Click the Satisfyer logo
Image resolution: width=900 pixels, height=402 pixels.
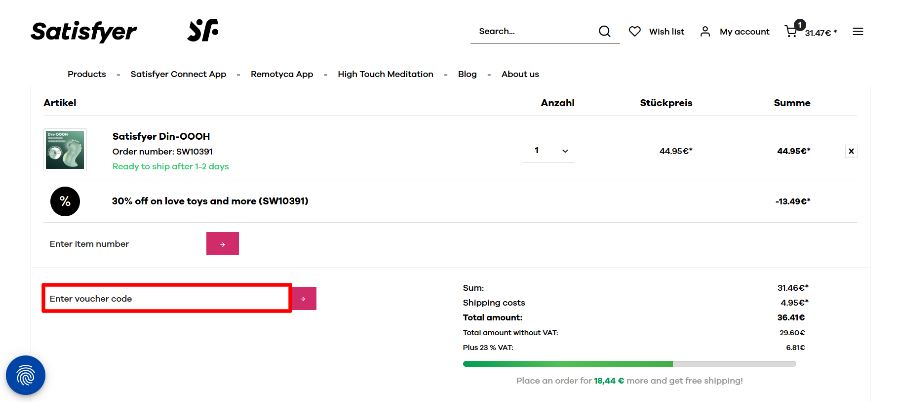point(84,32)
